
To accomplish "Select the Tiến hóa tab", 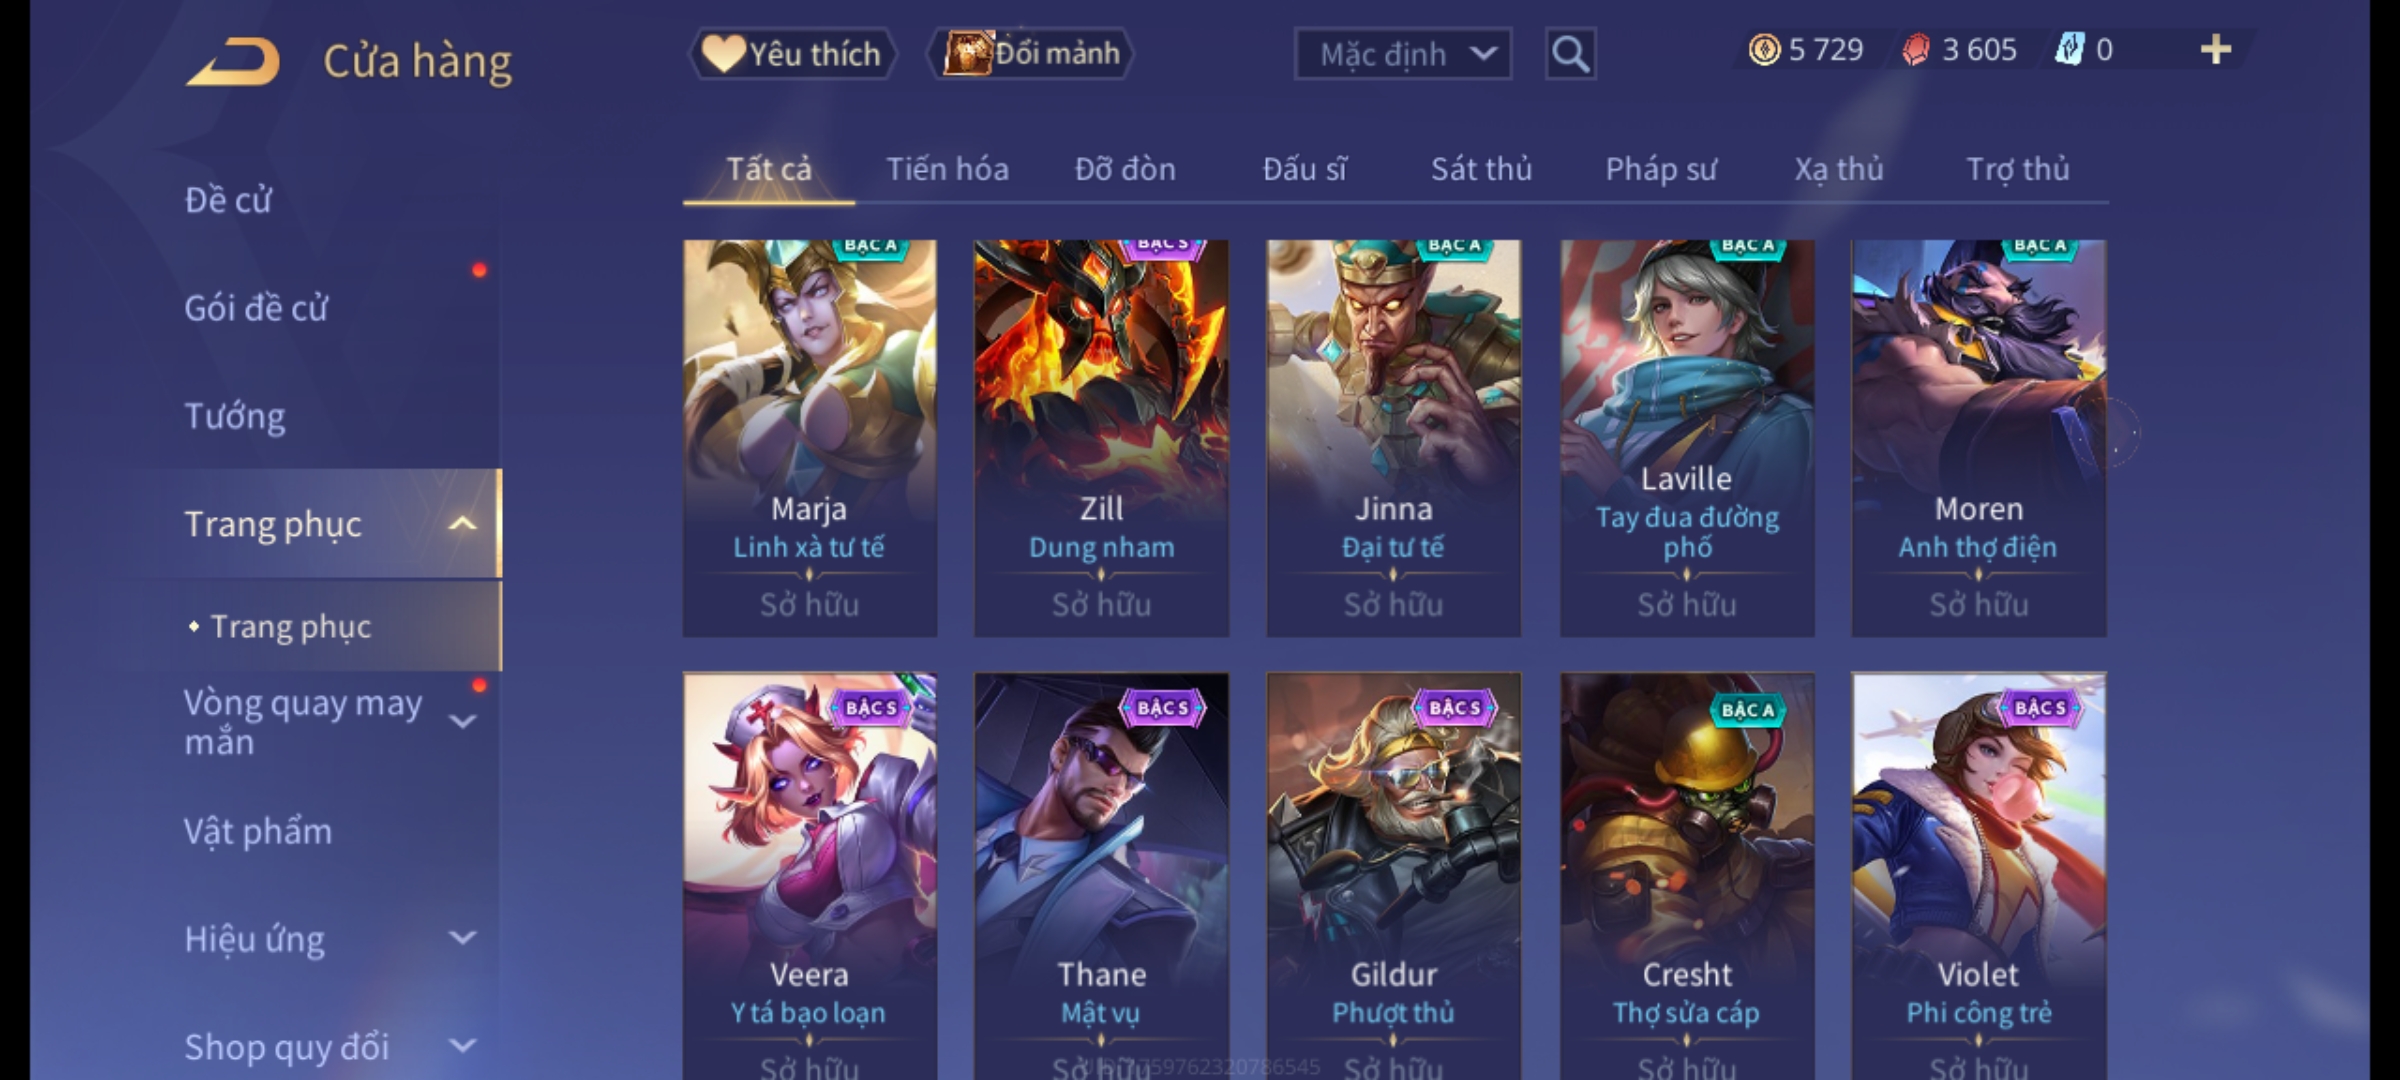I will 947,169.
